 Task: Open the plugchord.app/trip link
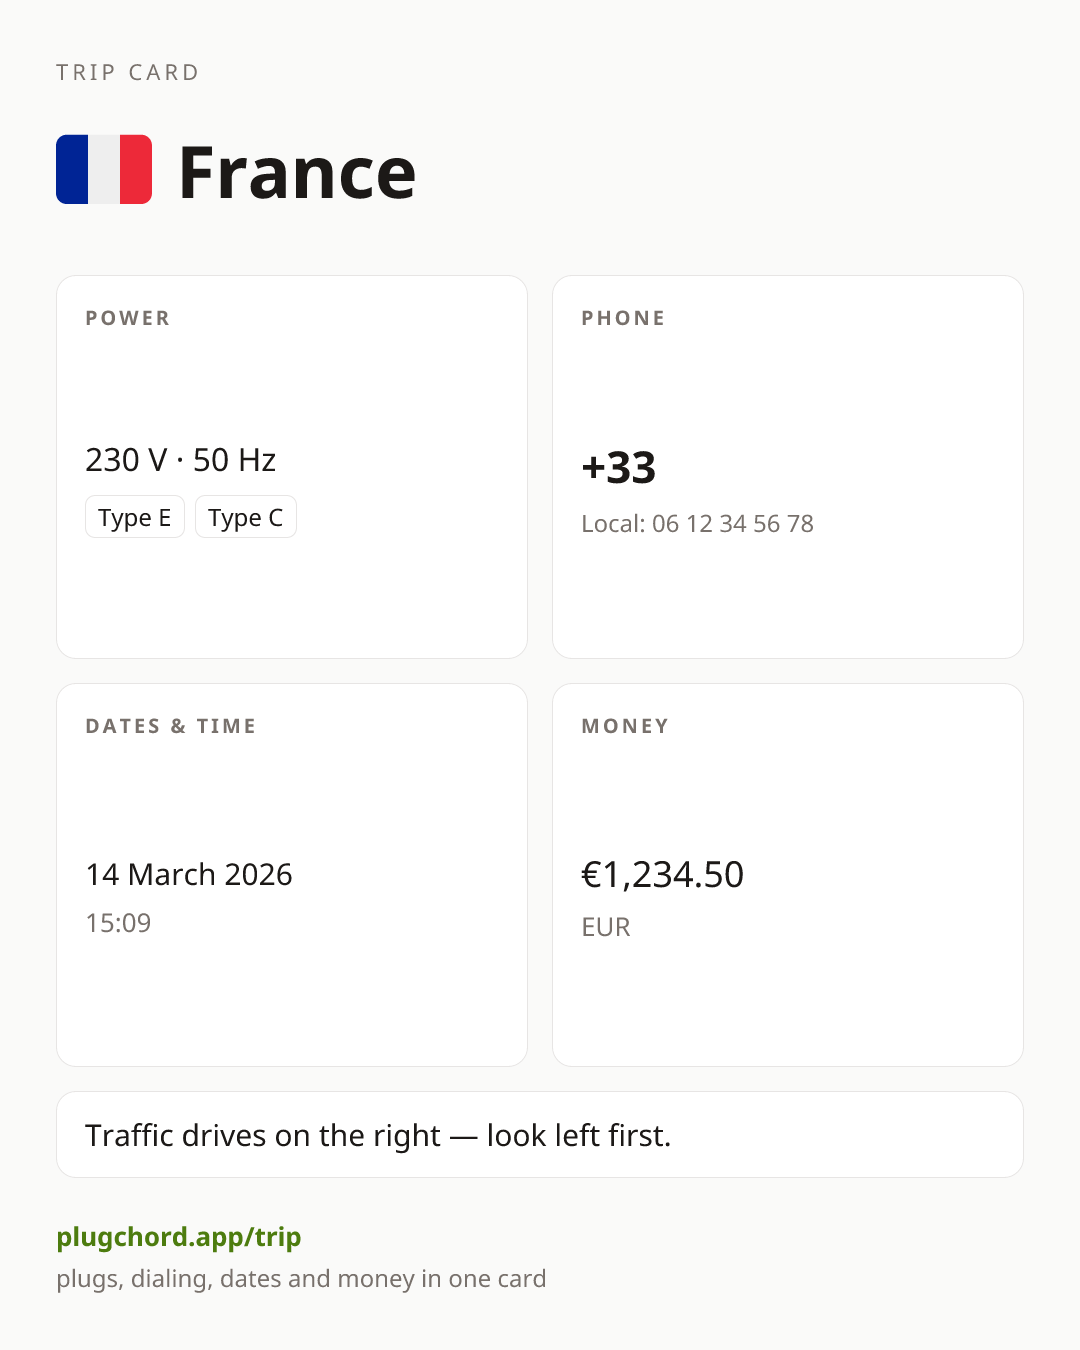point(179,1237)
